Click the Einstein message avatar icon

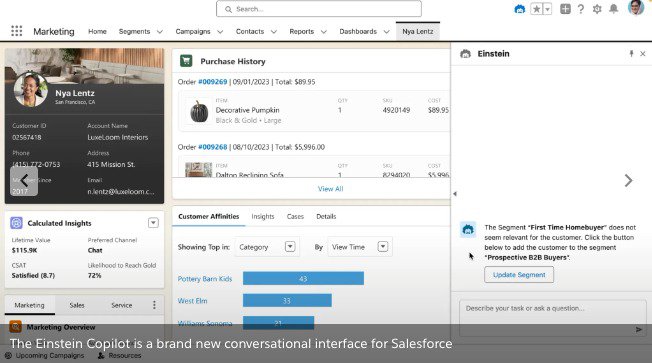pos(468,230)
